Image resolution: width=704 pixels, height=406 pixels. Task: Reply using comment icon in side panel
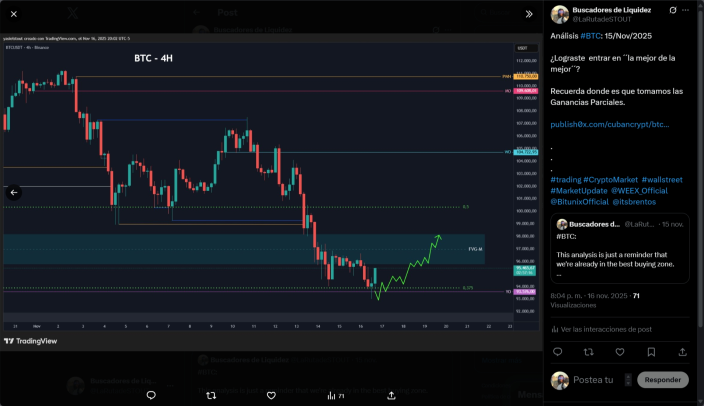[x=558, y=352]
